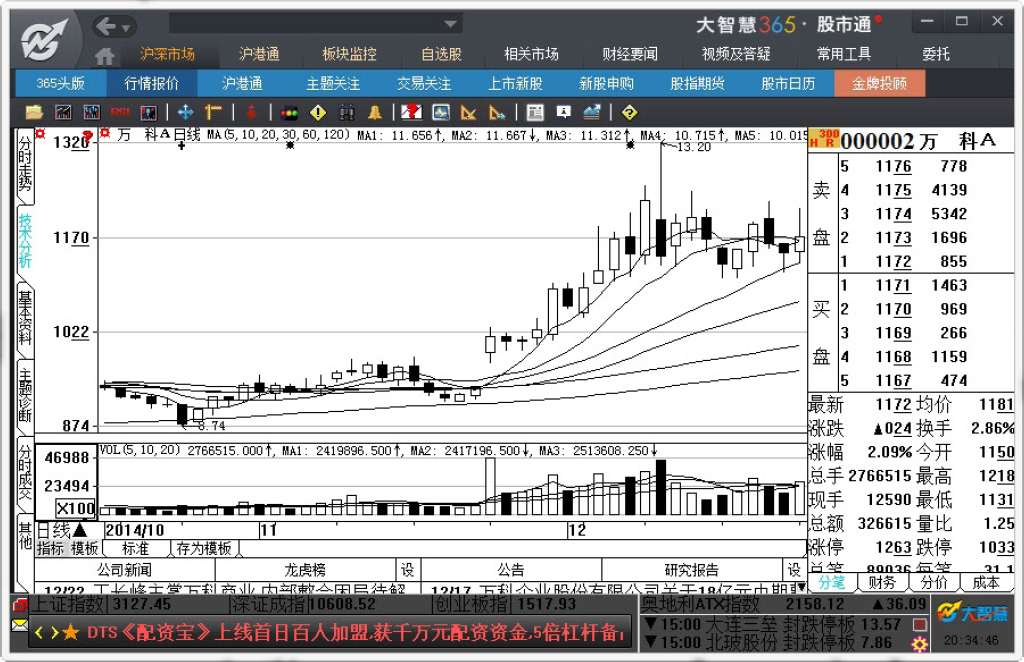This screenshot has height=662, width=1024.
Task: Switch to the 财务 tab
Action: [882, 582]
